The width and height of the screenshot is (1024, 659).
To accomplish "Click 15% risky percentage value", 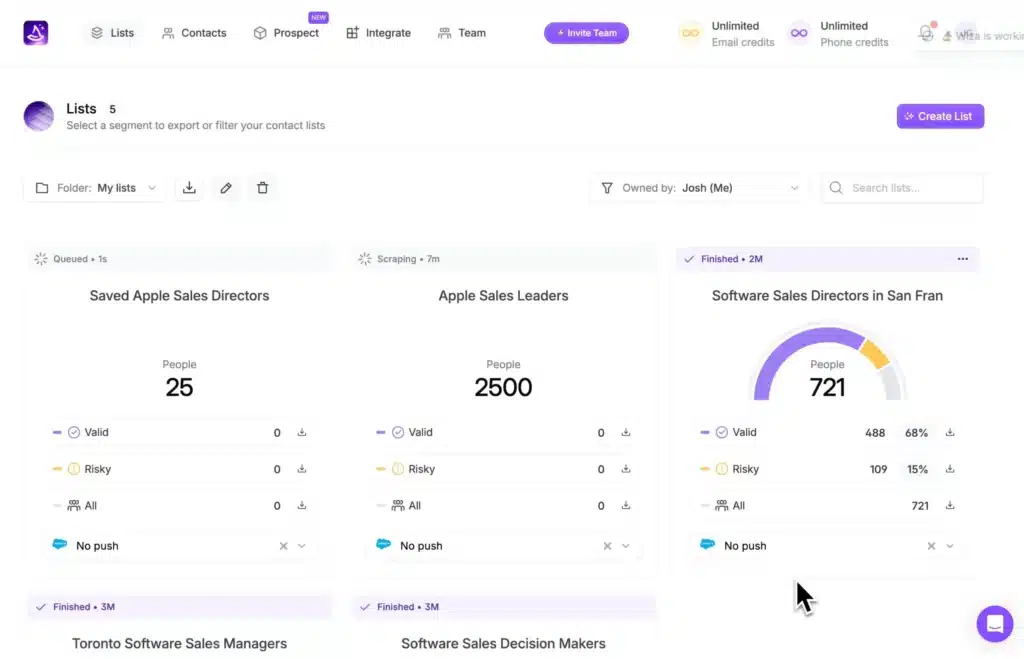I will (917, 470).
